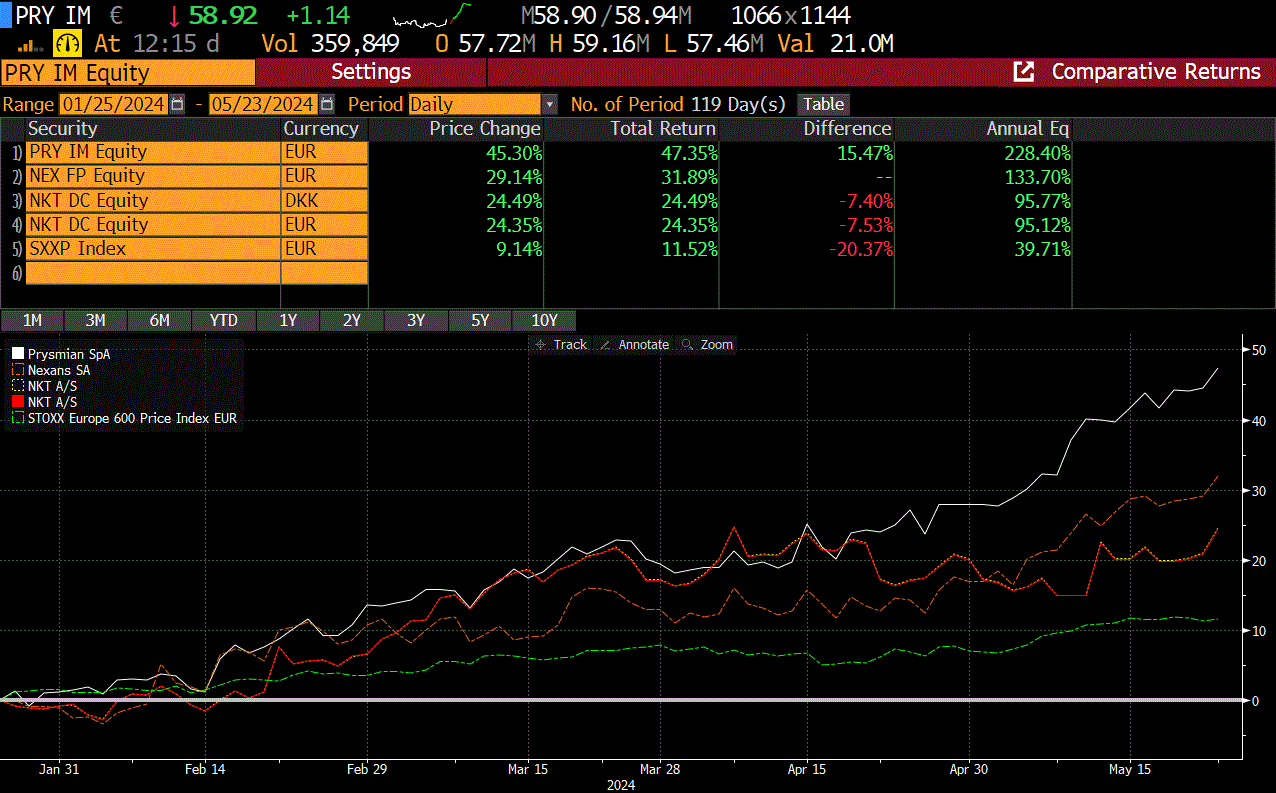The width and height of the screenshot is (1276, 793).
Task: Click the intraday sparkline chart
Action: click(x=432, y=17)
